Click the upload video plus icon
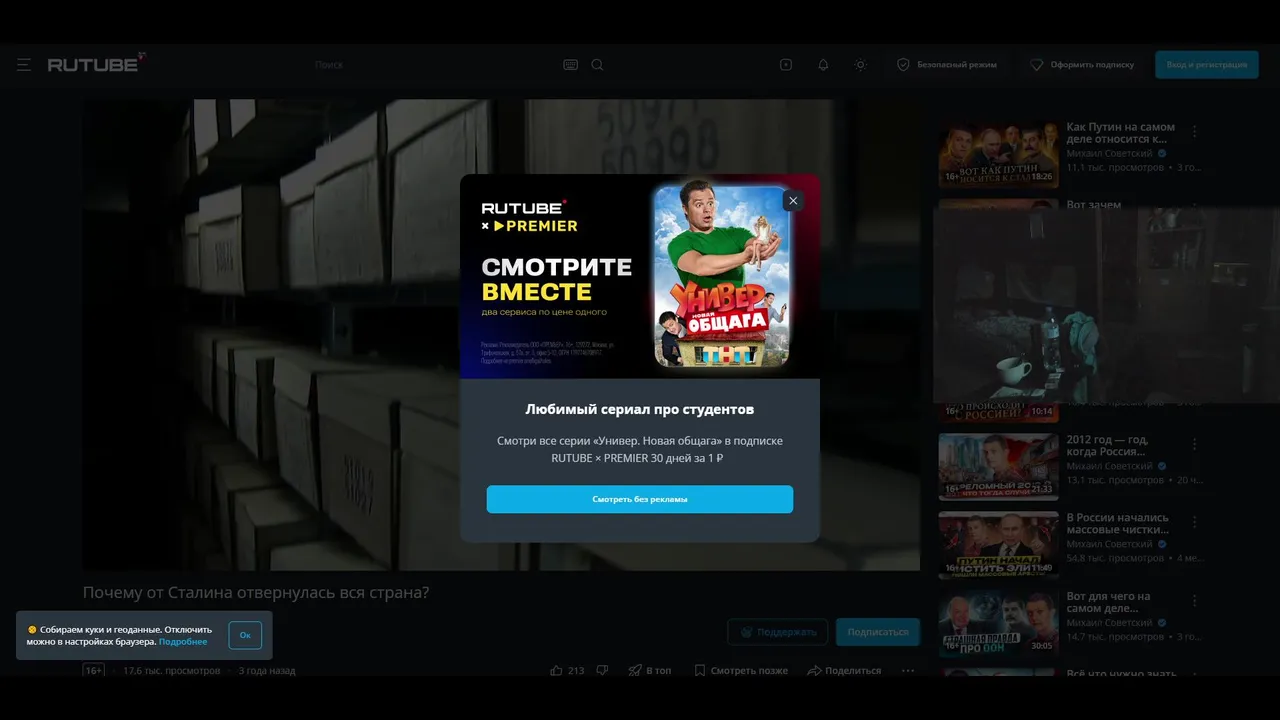 (786, 65)
